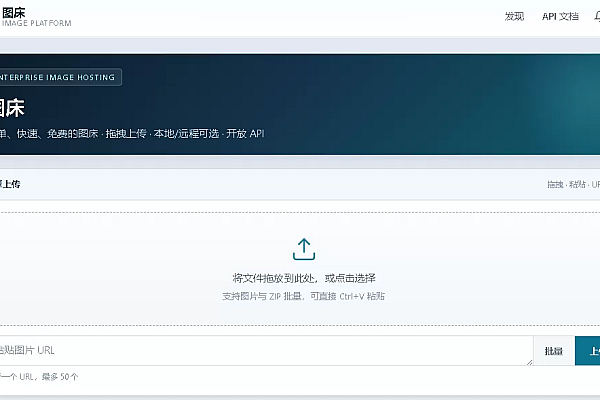Click the text 将文件拖放到此处，或点击选择
600x400 pixels.
coord(304,278)
